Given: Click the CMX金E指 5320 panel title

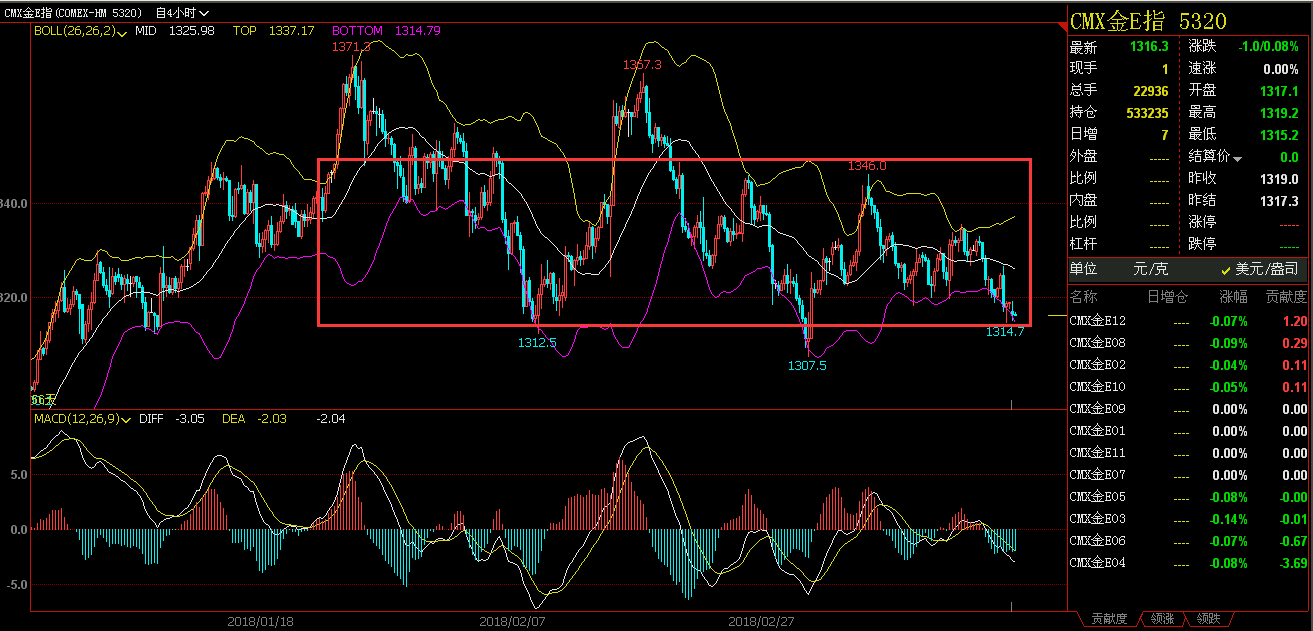Looking at the screenshot, I should click(1148, 21).
